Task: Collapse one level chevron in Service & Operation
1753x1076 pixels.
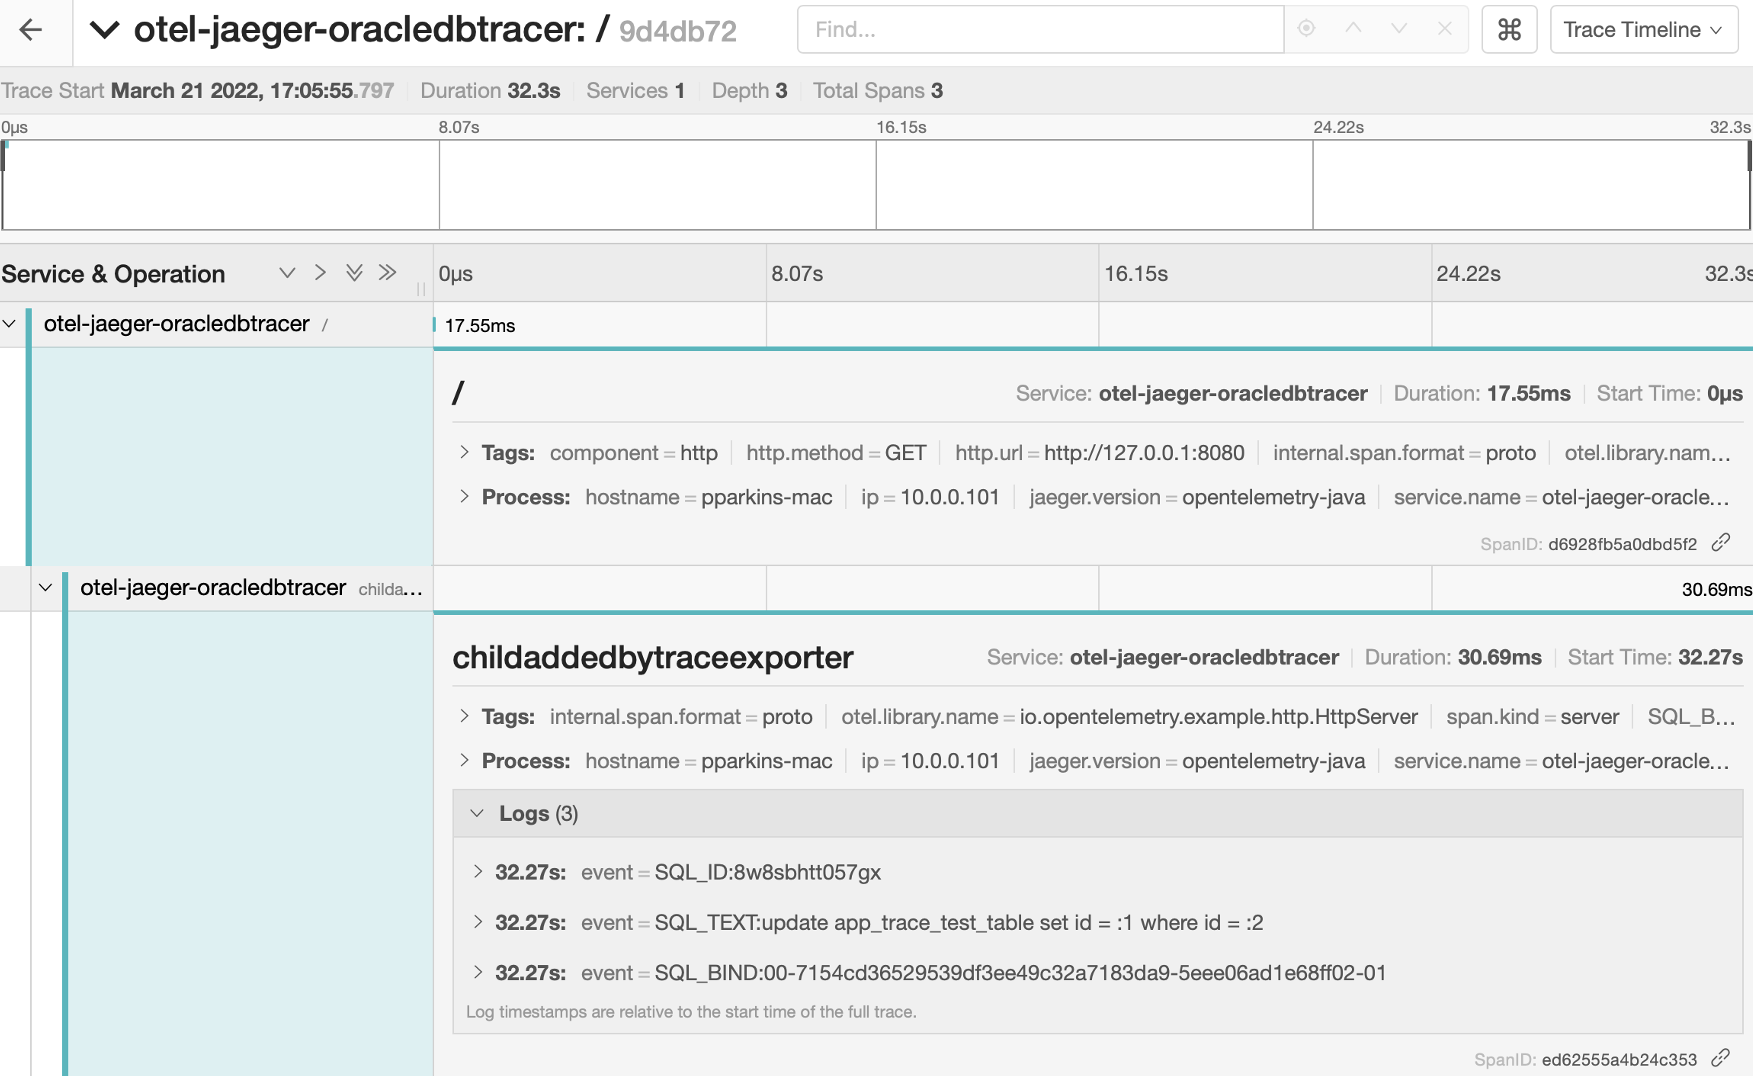Action: point(287,273)
